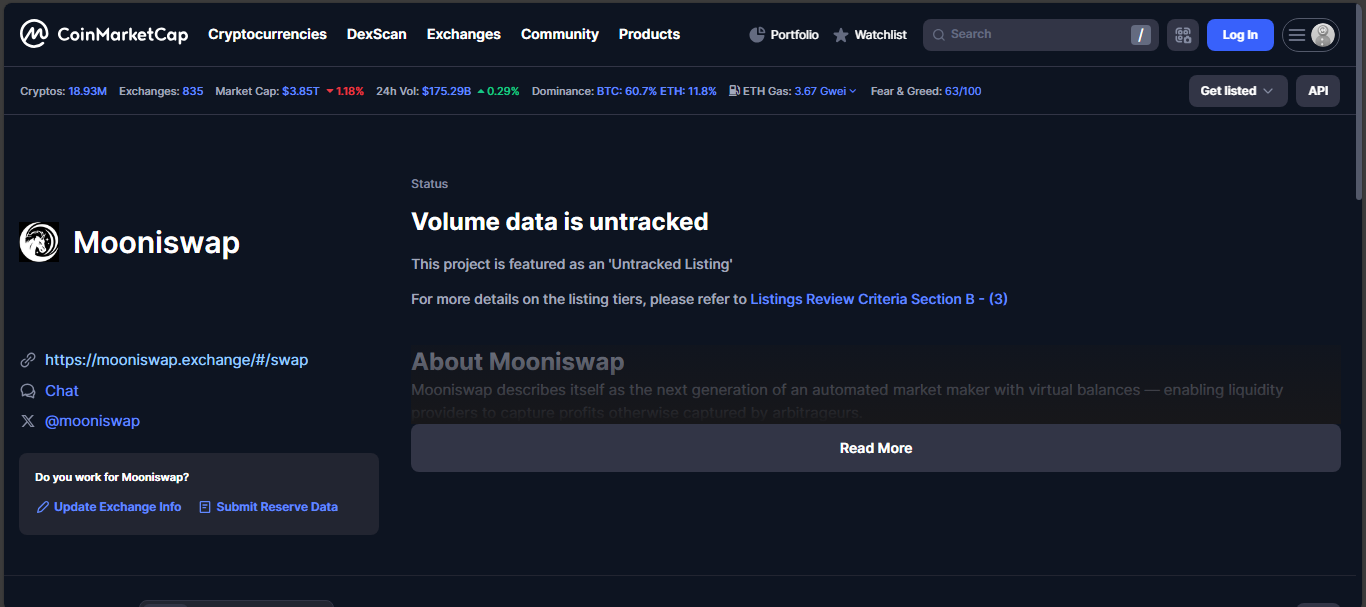Expand the Get listed dropdown

tap(1238, 91)
